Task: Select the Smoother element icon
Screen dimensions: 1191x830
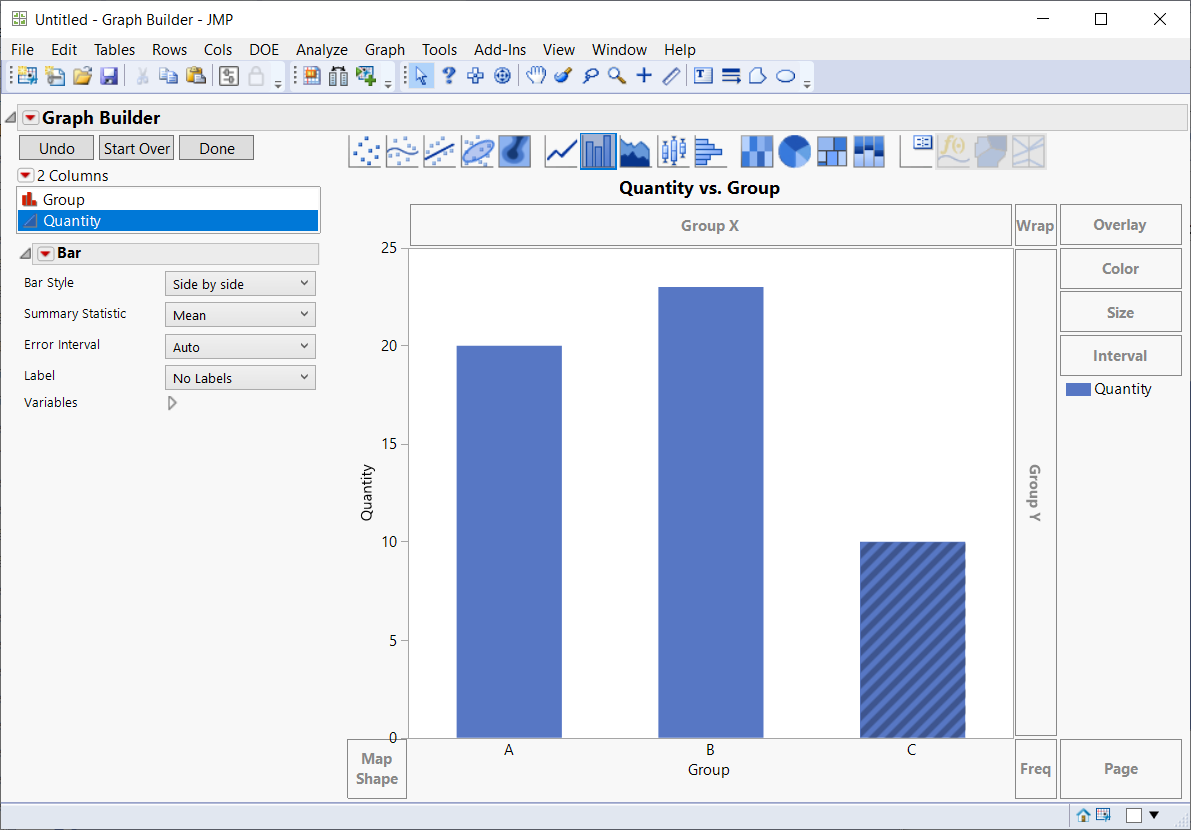Action: click(x=402, y=150)
